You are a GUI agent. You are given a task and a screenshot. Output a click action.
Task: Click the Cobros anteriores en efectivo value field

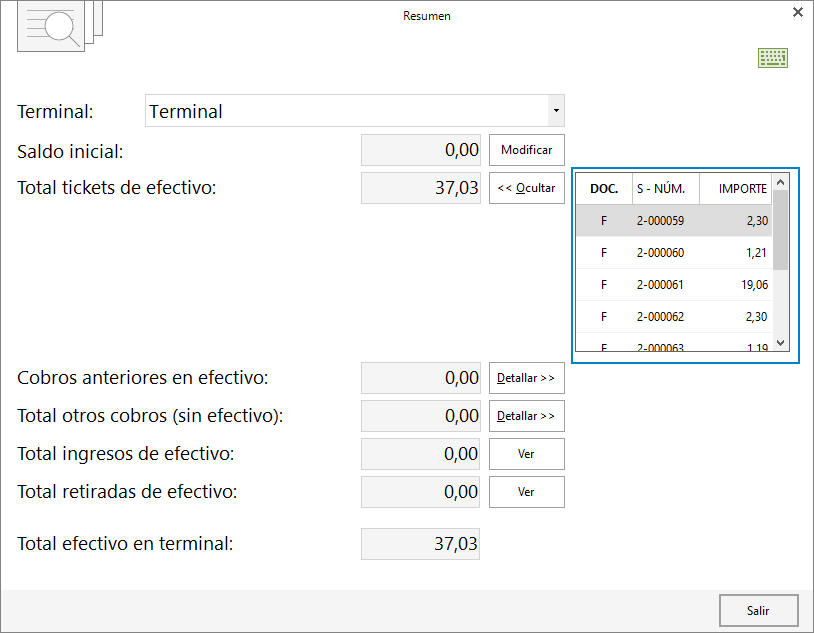click(420, 378)
